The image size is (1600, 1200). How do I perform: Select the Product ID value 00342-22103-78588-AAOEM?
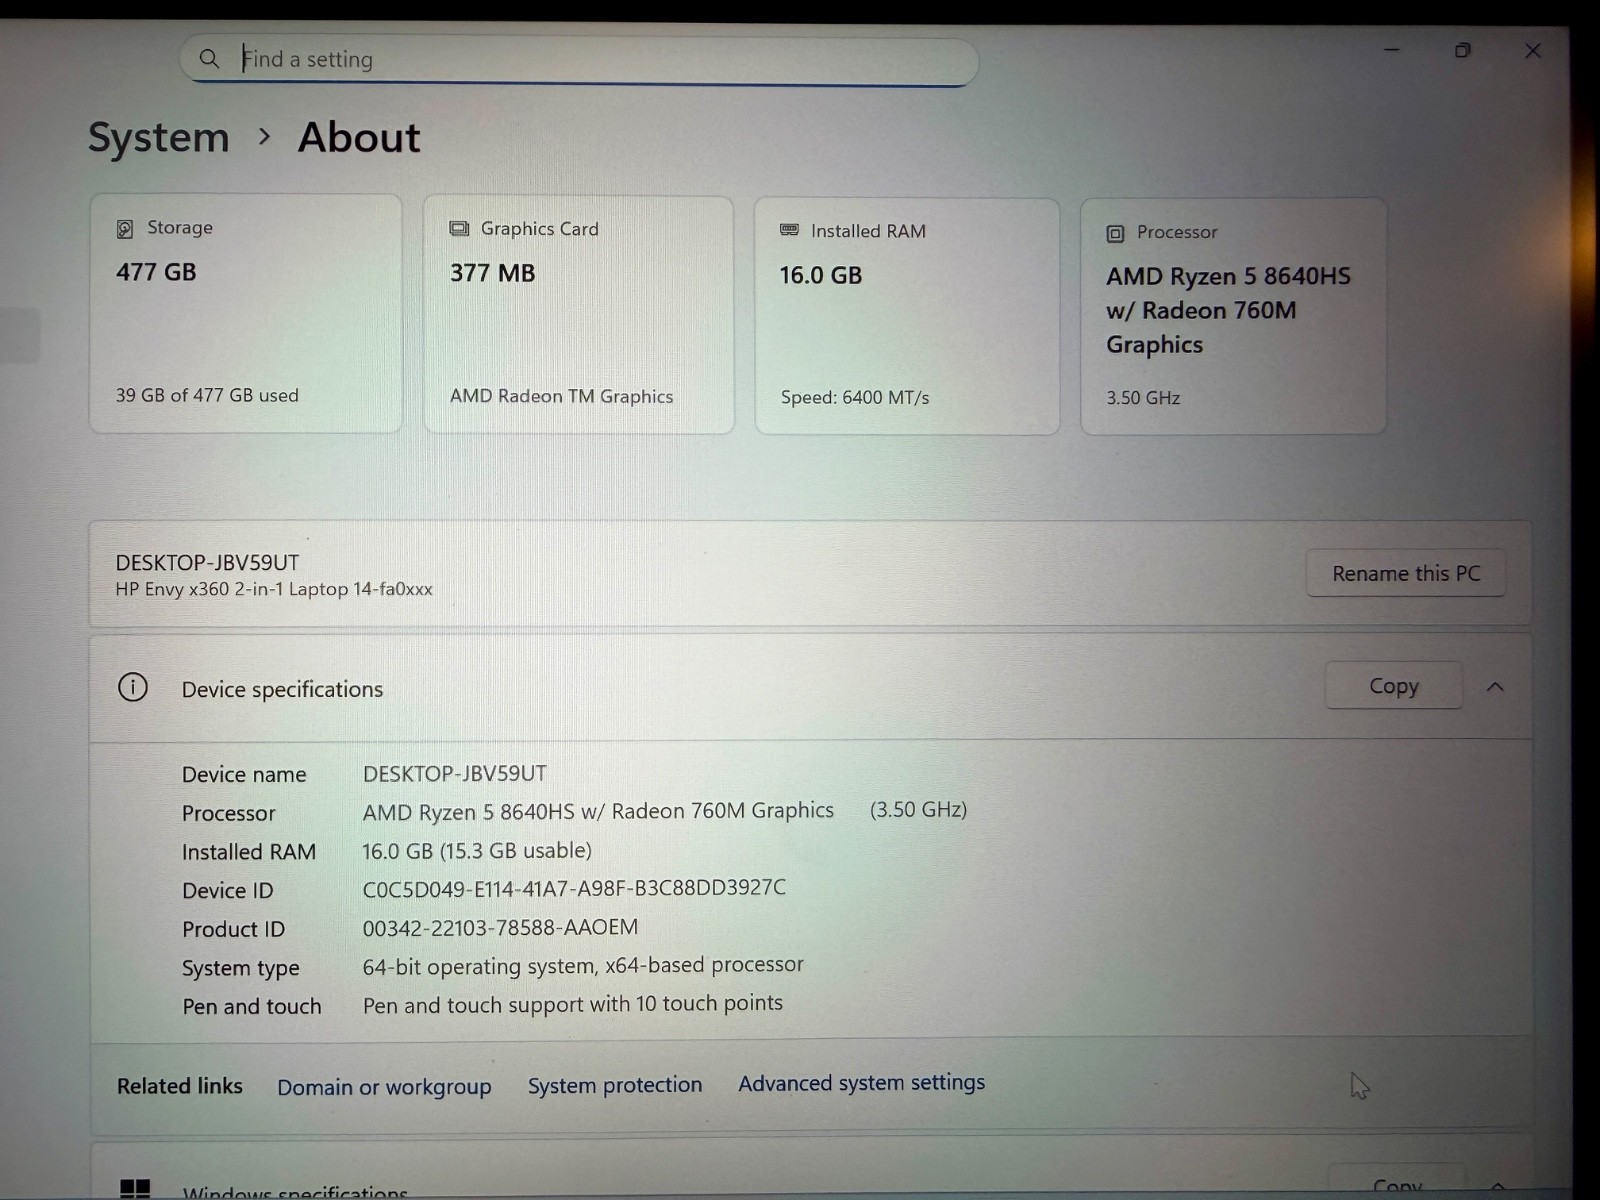[x=500, y=927]
